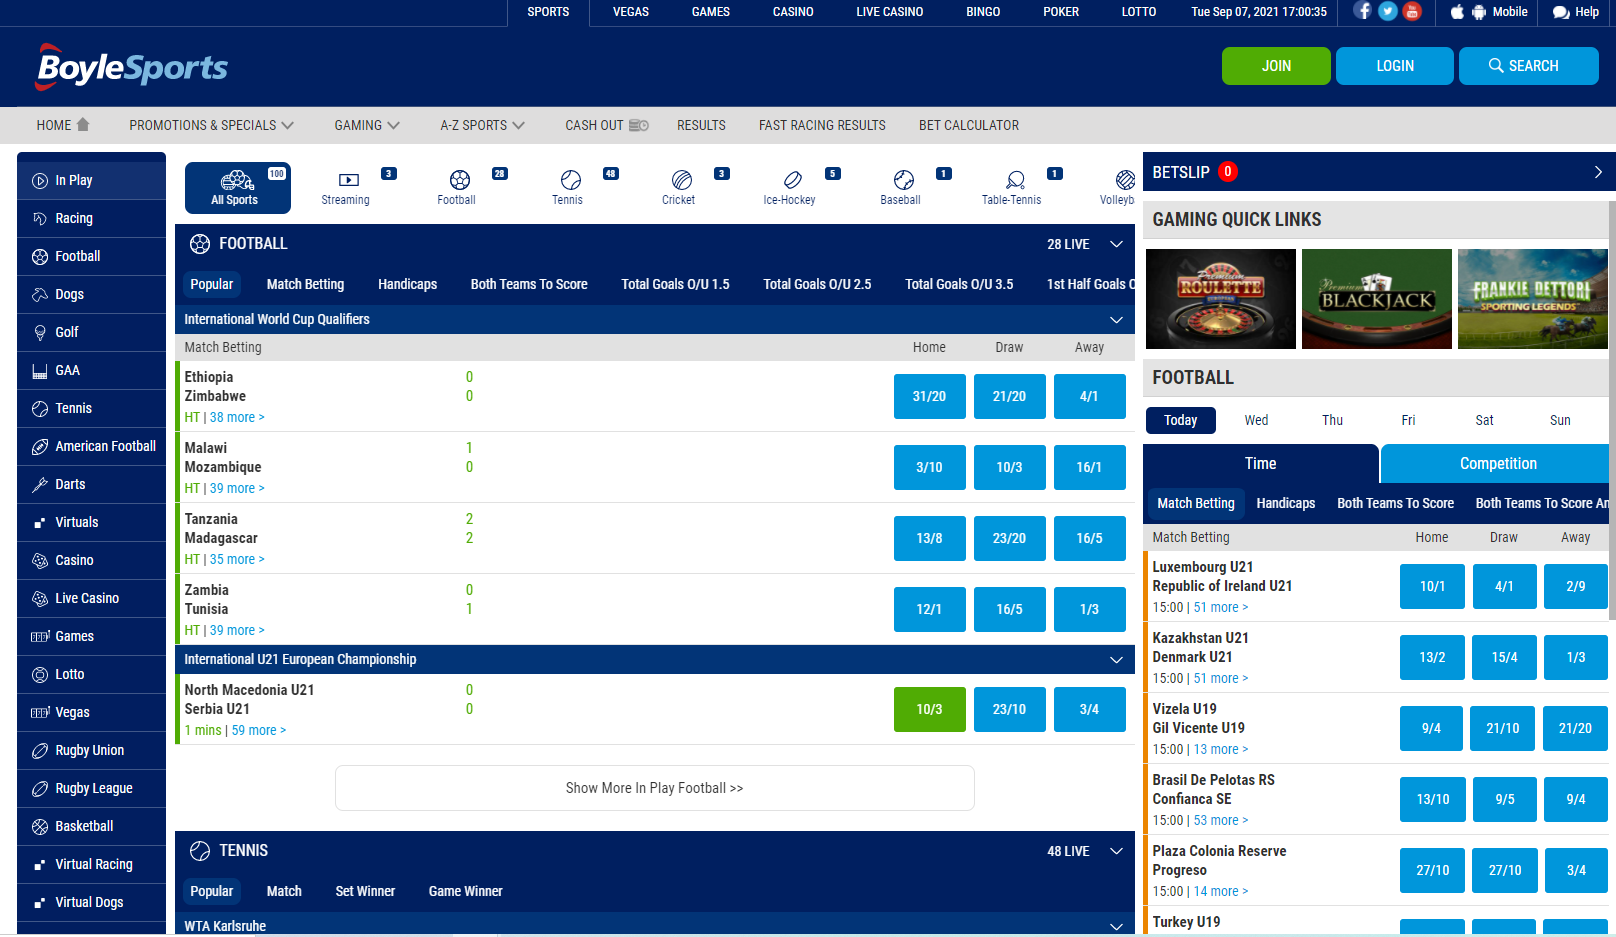
Task: Collapse International World Cup Qualifiers section
Action: click(1117, 320)
